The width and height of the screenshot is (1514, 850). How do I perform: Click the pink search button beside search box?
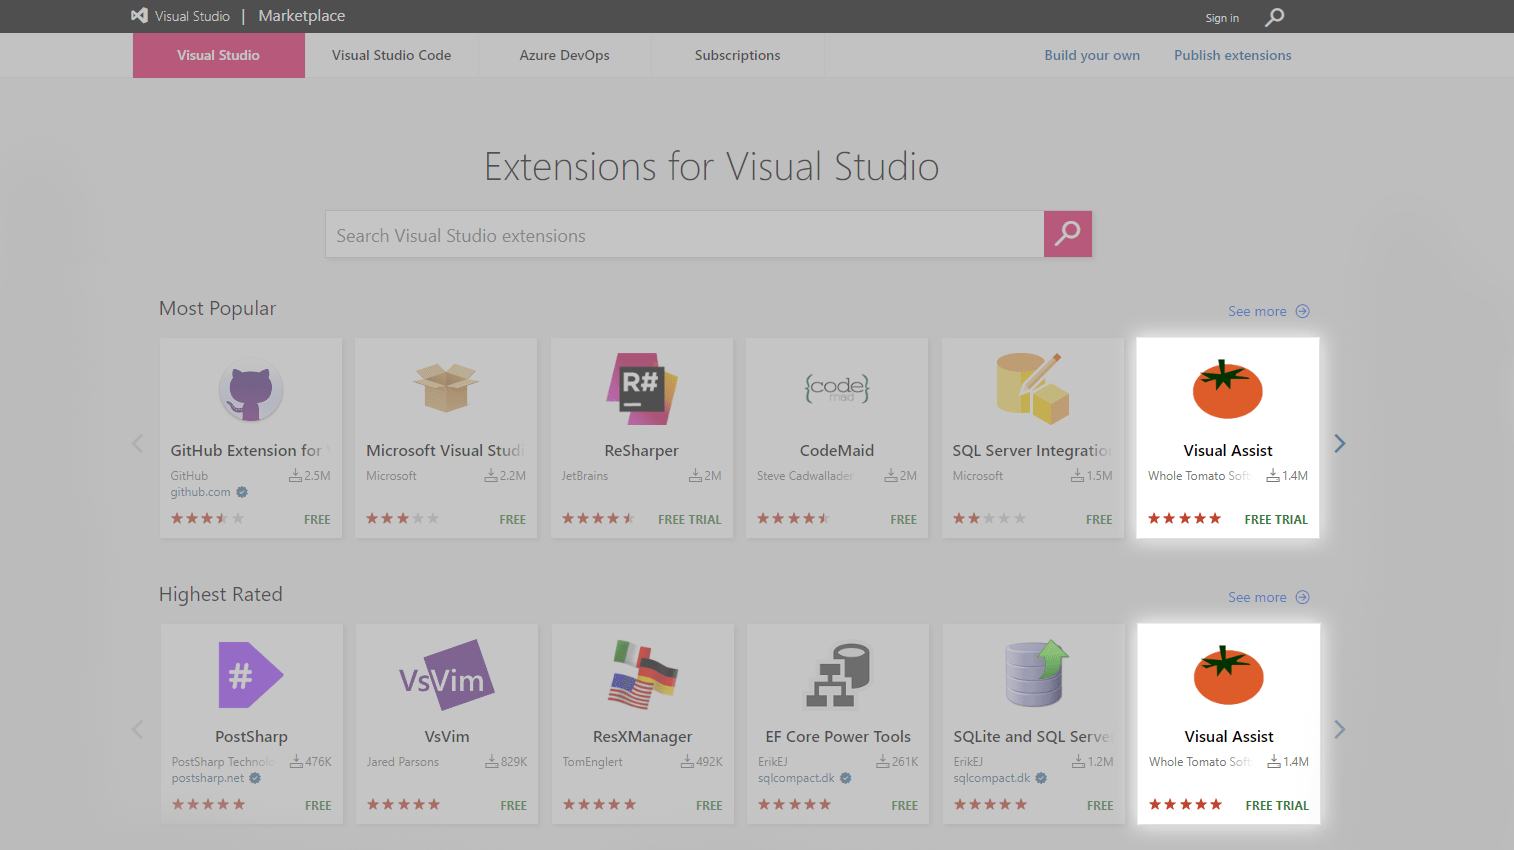(x=1068, y=234)
